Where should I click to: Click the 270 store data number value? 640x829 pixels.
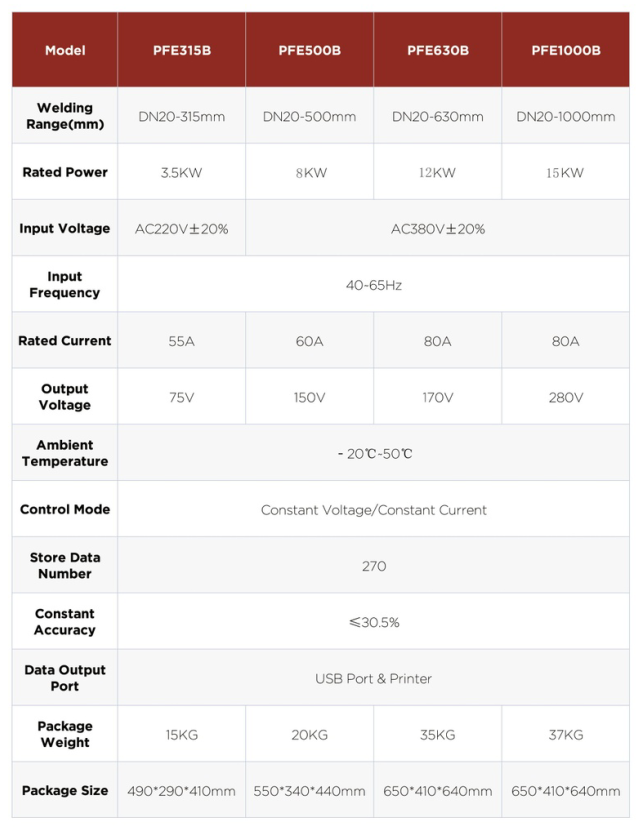[x=373, y=566]
